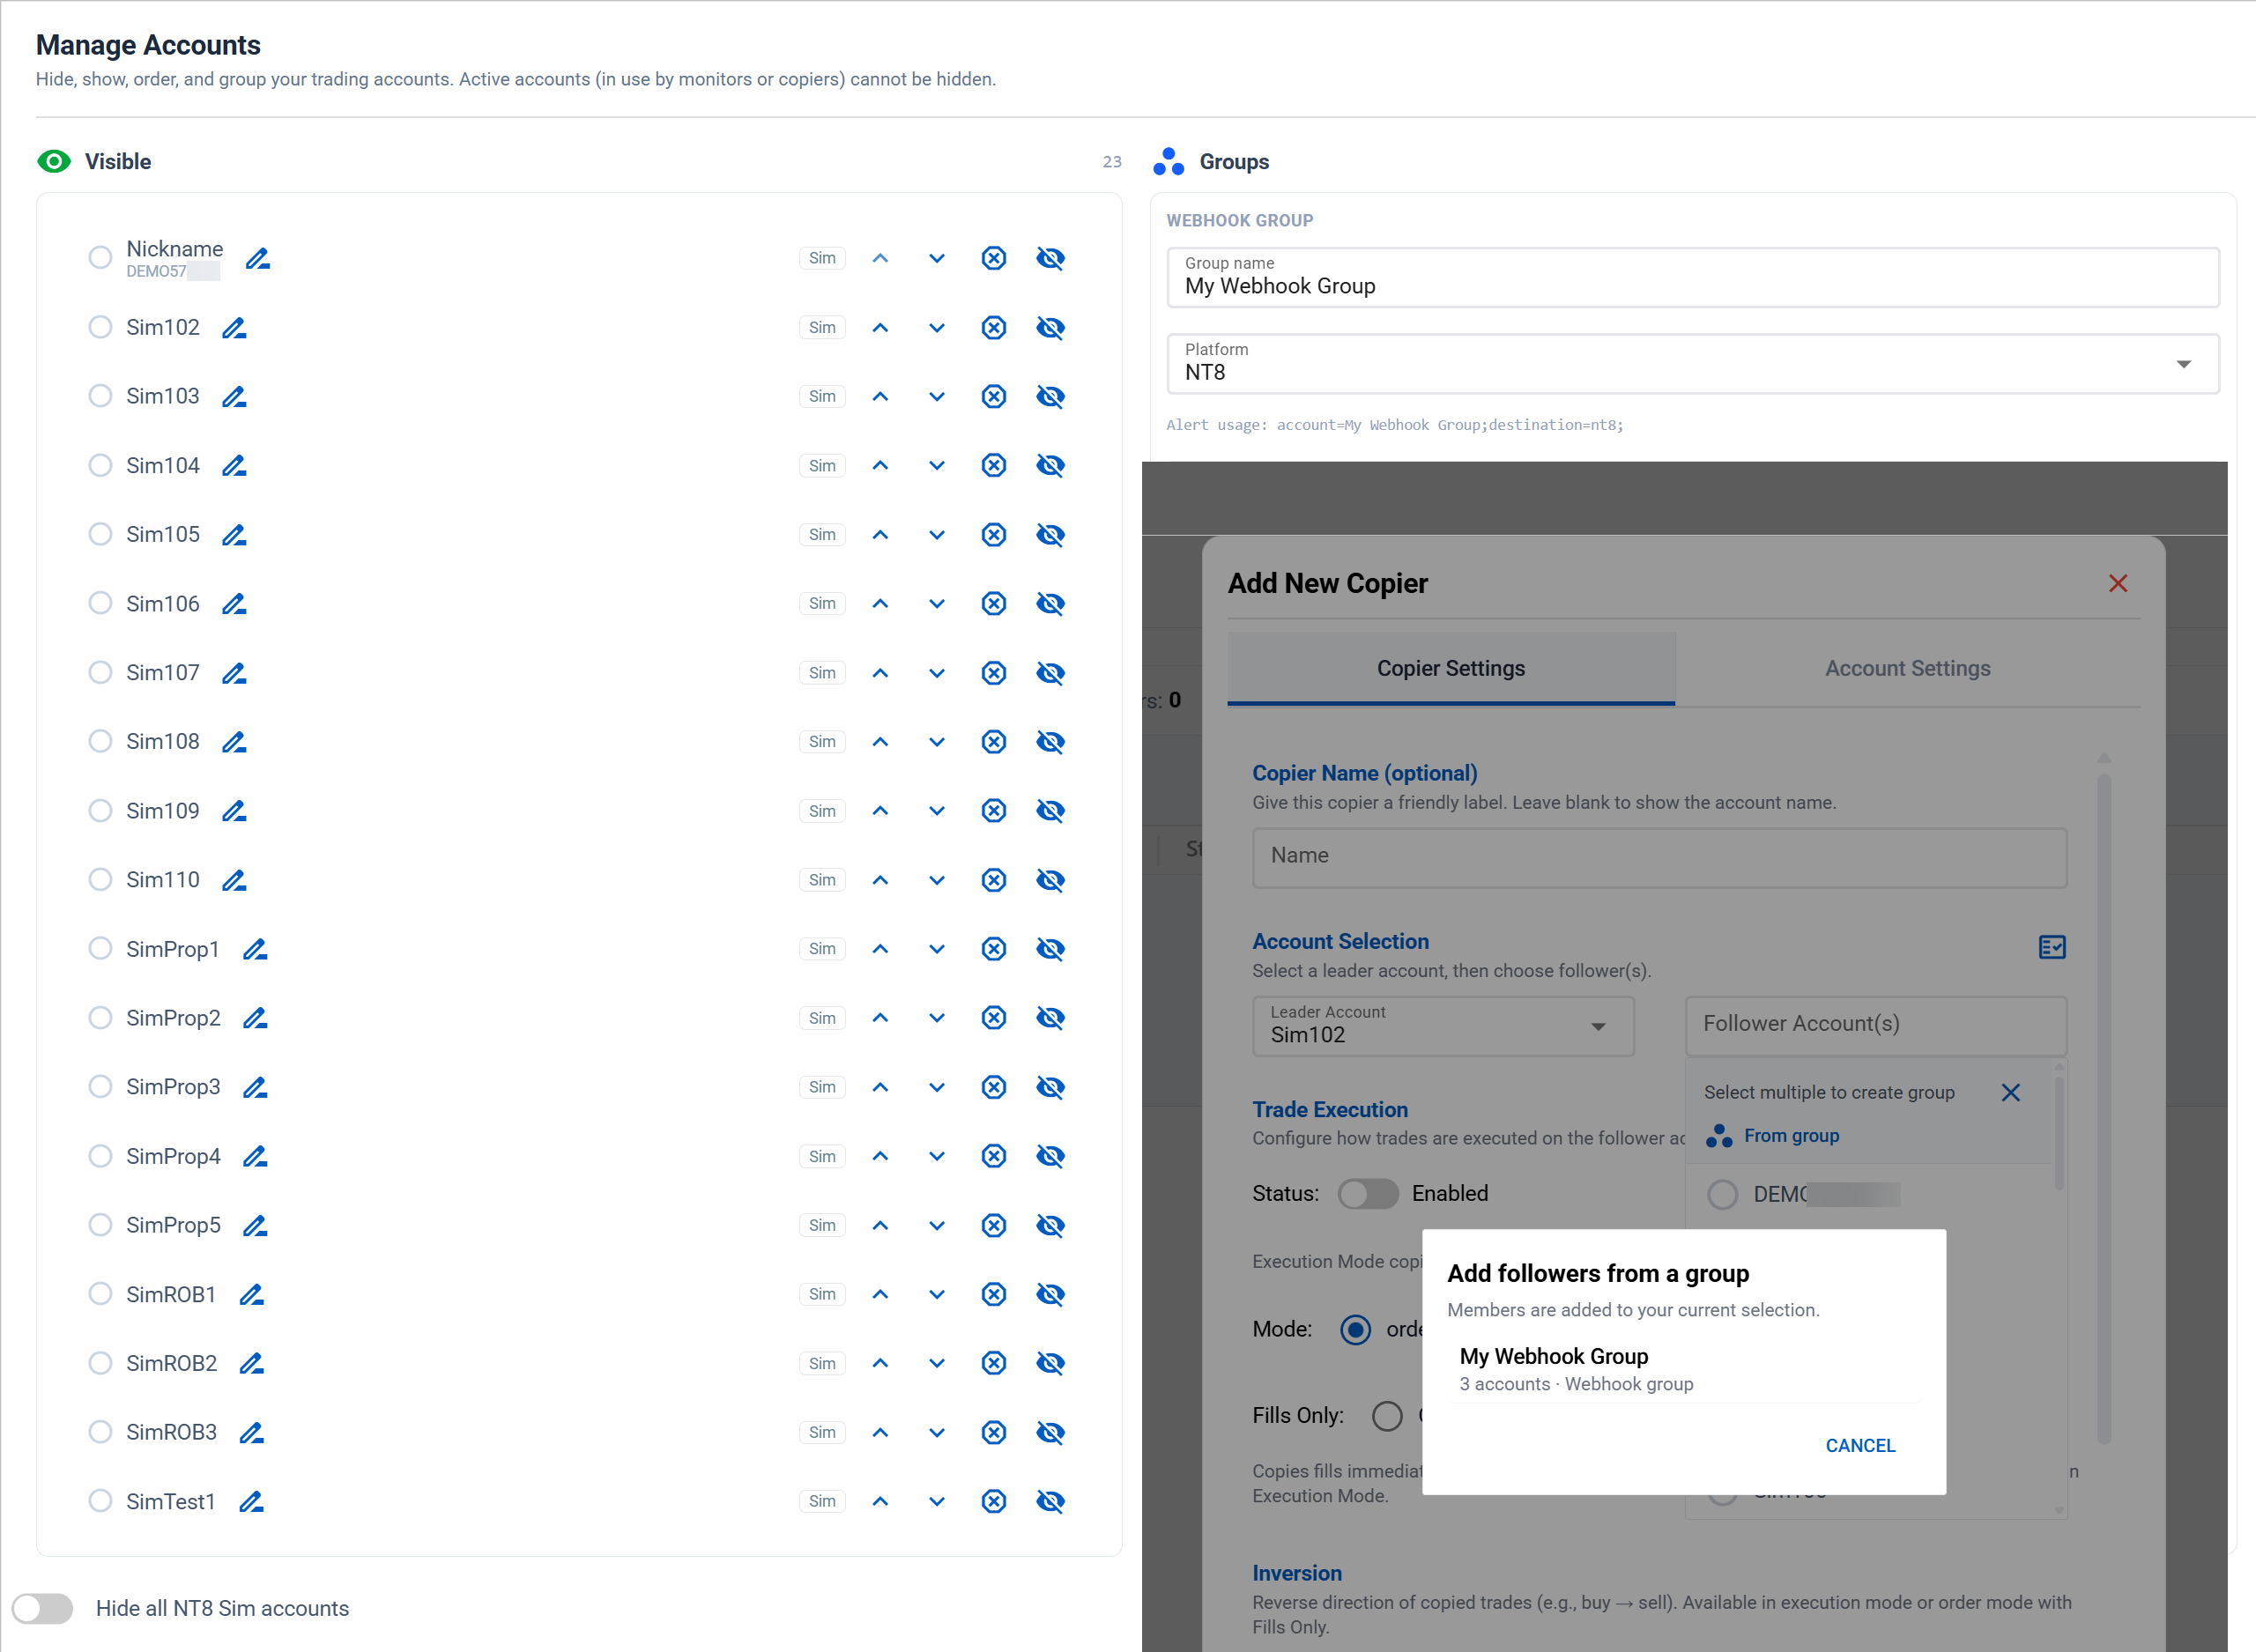
Task: Switch to the Account Settings tab
Action: 1908,668
